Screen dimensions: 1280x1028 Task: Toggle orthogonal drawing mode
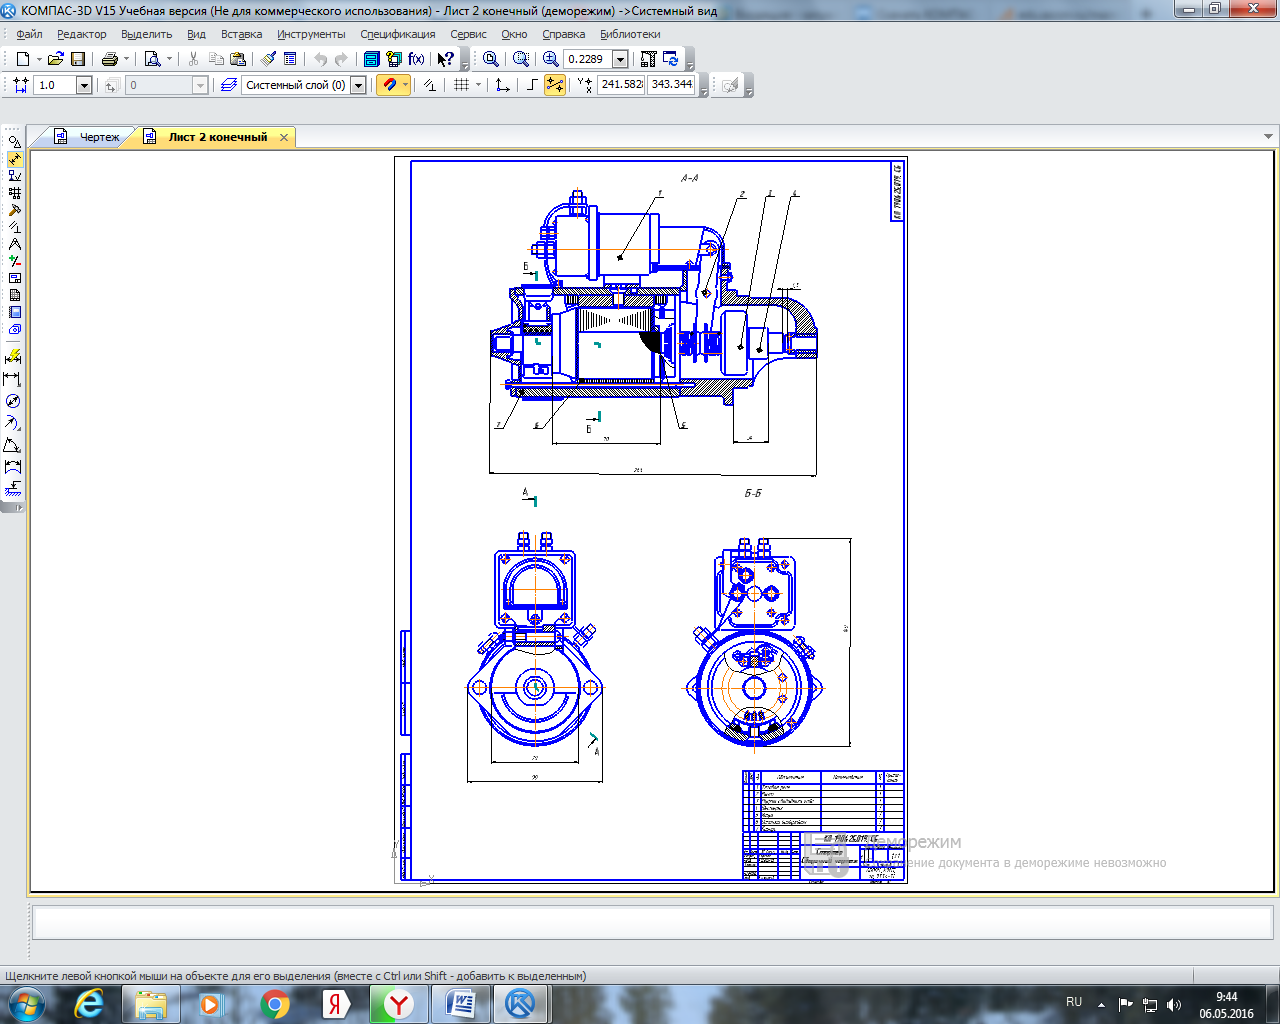[531, 85]
